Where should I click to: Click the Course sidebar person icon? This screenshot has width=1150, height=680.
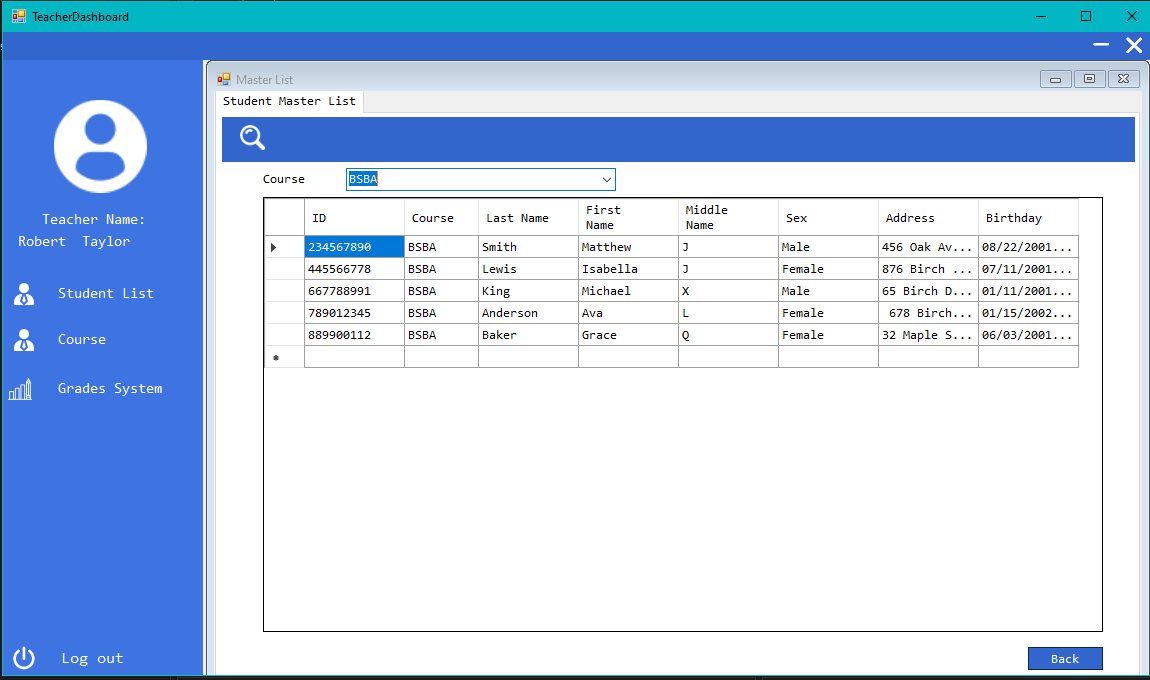coord(24,340)
